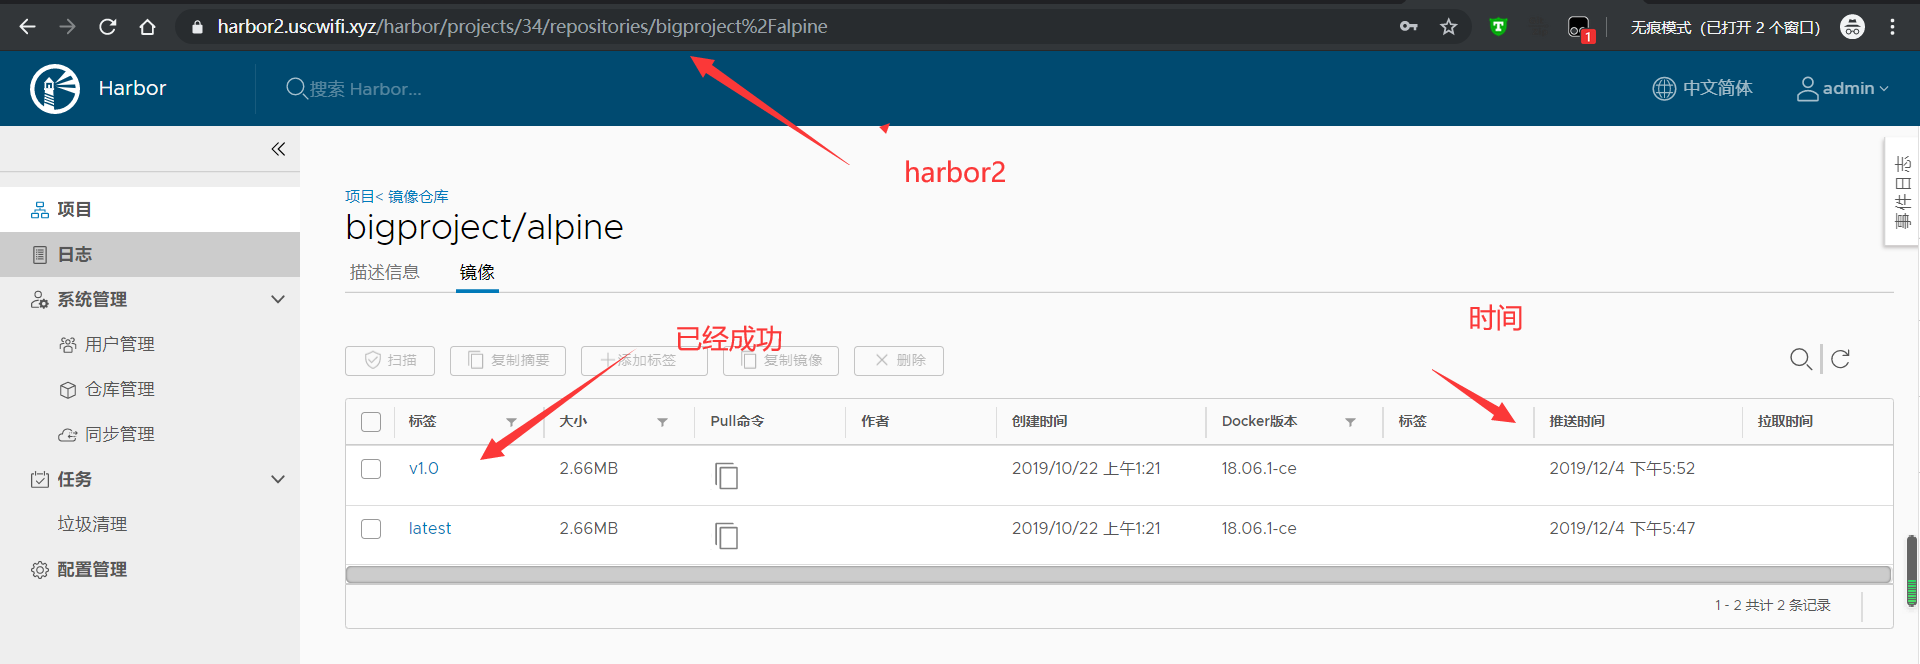Open the side event log panel tab
Screen dimensions: 1920x664
(1902, 191)
